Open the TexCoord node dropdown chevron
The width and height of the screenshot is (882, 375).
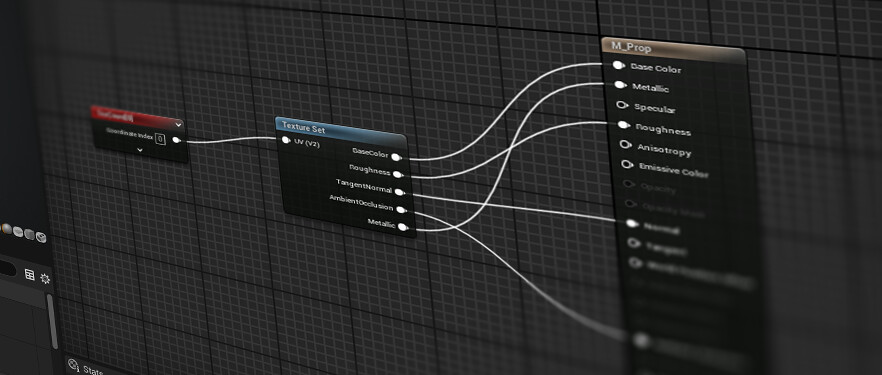pyautogui.click(x=178, y=125)
